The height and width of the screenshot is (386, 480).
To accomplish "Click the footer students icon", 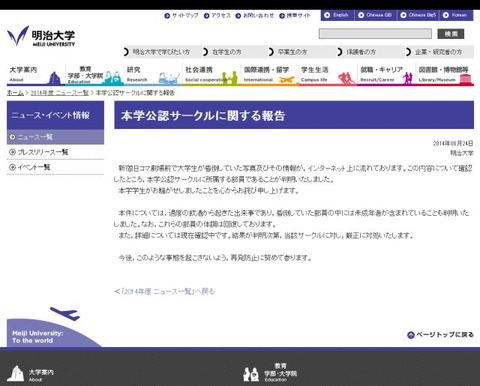I will point(251,374).
